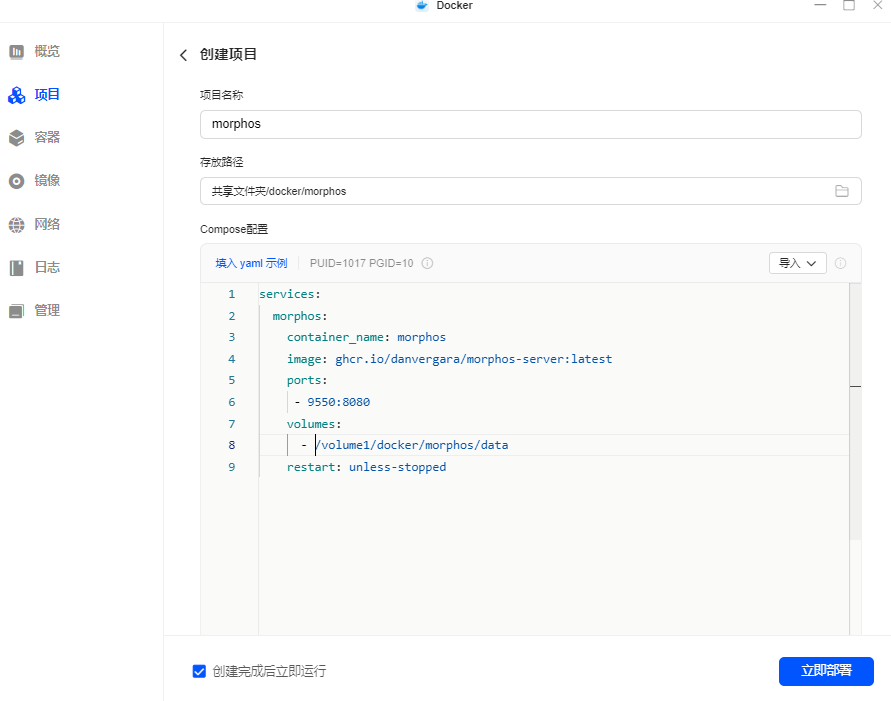This screenshot has height=701, width=891.
Task: Switch to the 容器 Containers section
Action: click(47, 138)
